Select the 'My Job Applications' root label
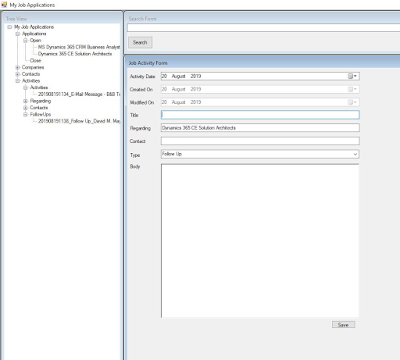The height and width of the screenshot is (360, 400). [34, 27]
